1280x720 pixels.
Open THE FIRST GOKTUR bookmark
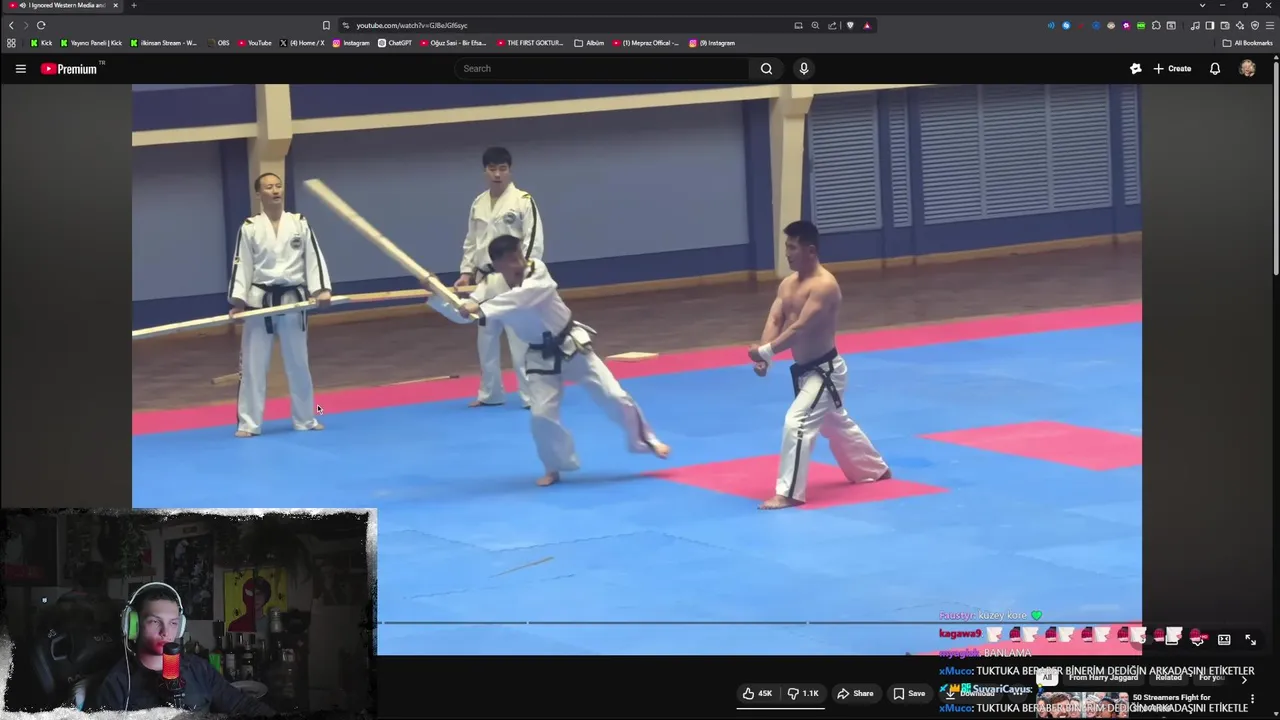tap(530, 43)
